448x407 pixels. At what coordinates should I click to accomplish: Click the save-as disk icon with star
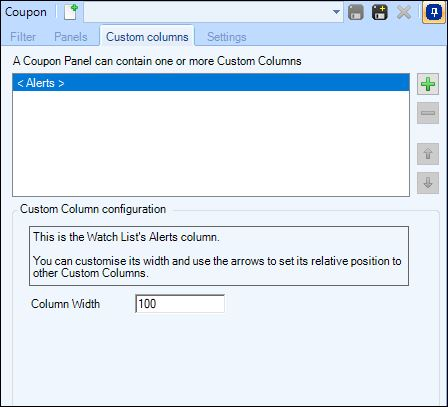380,13
